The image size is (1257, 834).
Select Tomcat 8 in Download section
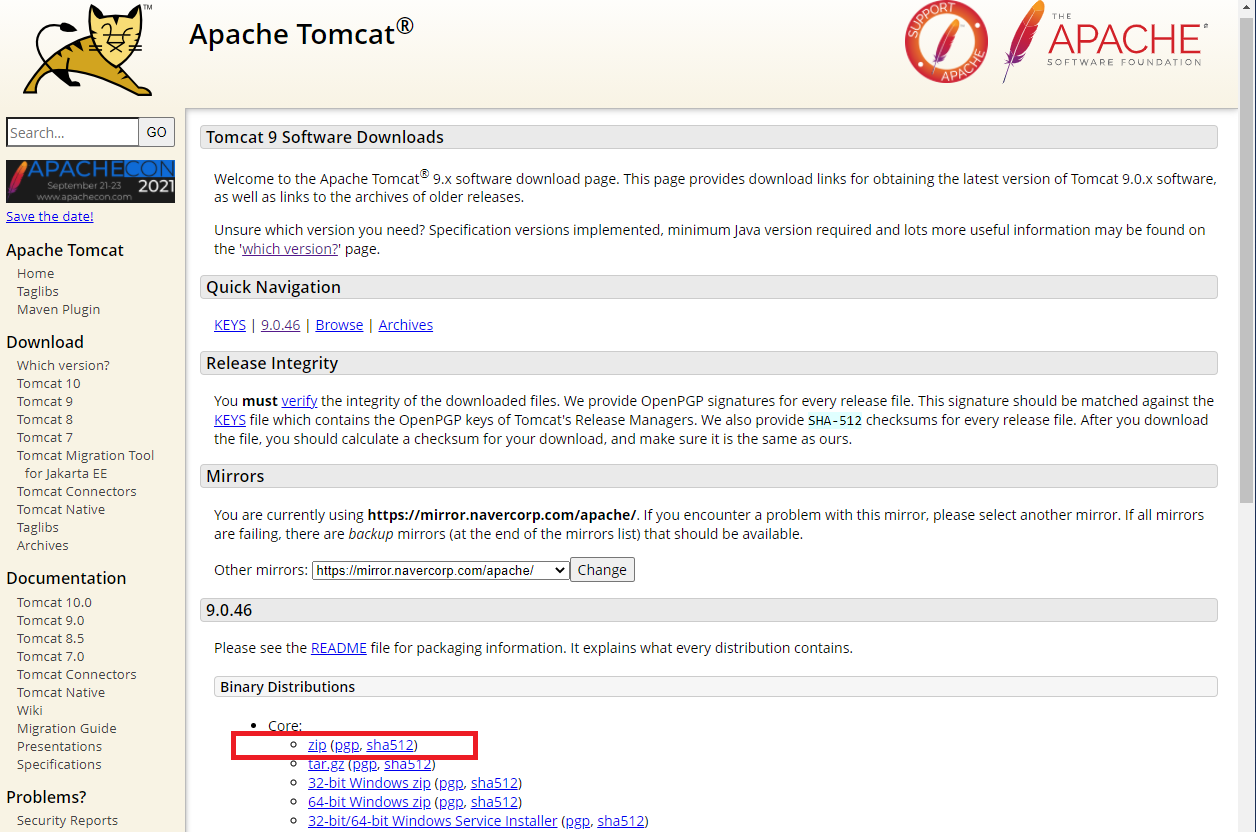[x=45, y=419]
